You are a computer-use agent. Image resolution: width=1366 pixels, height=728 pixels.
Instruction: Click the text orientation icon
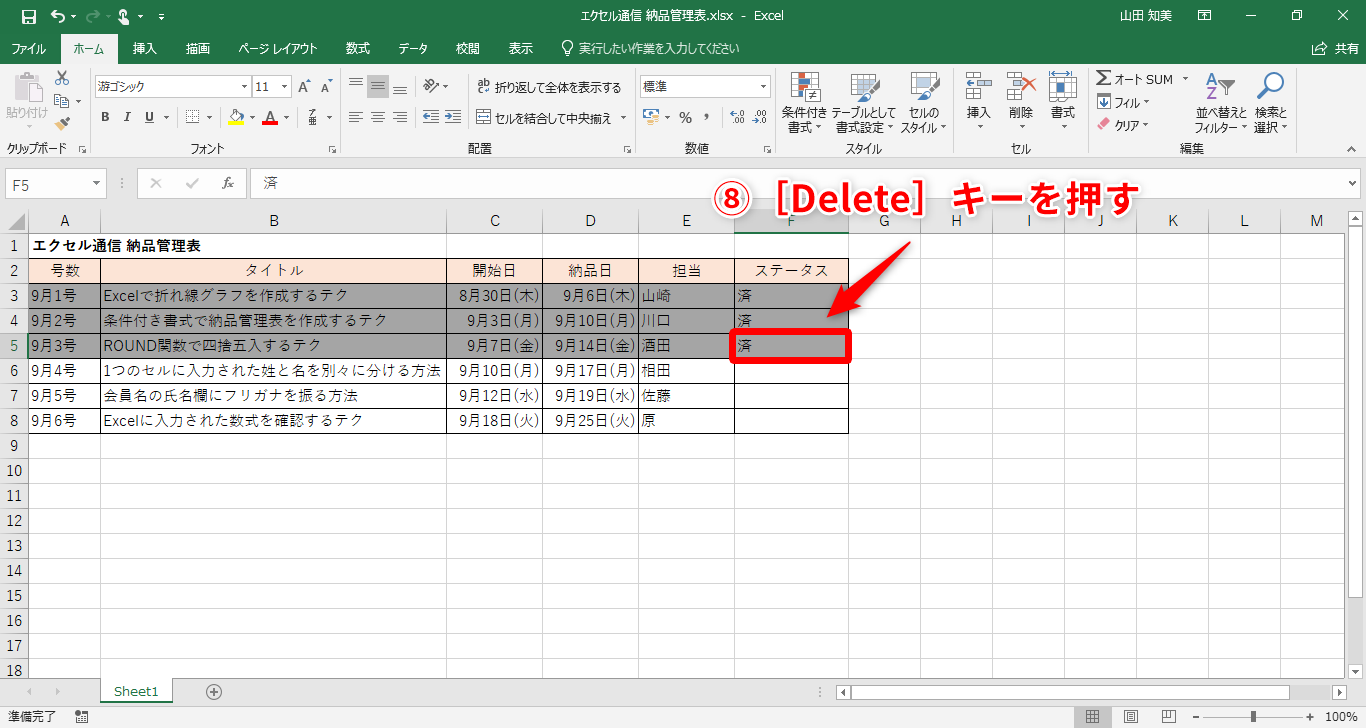coord(431,86)
